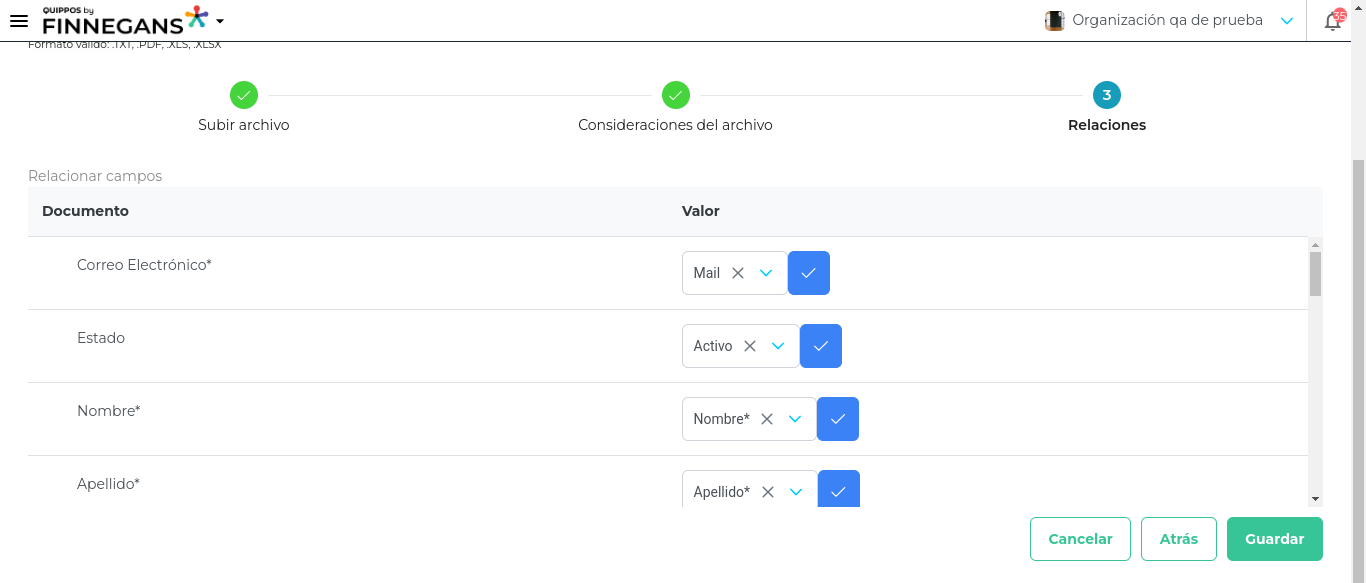Clear the Mail value selection
The height and width of the screenshot is (583, 1366).
[x=738, y=273]
